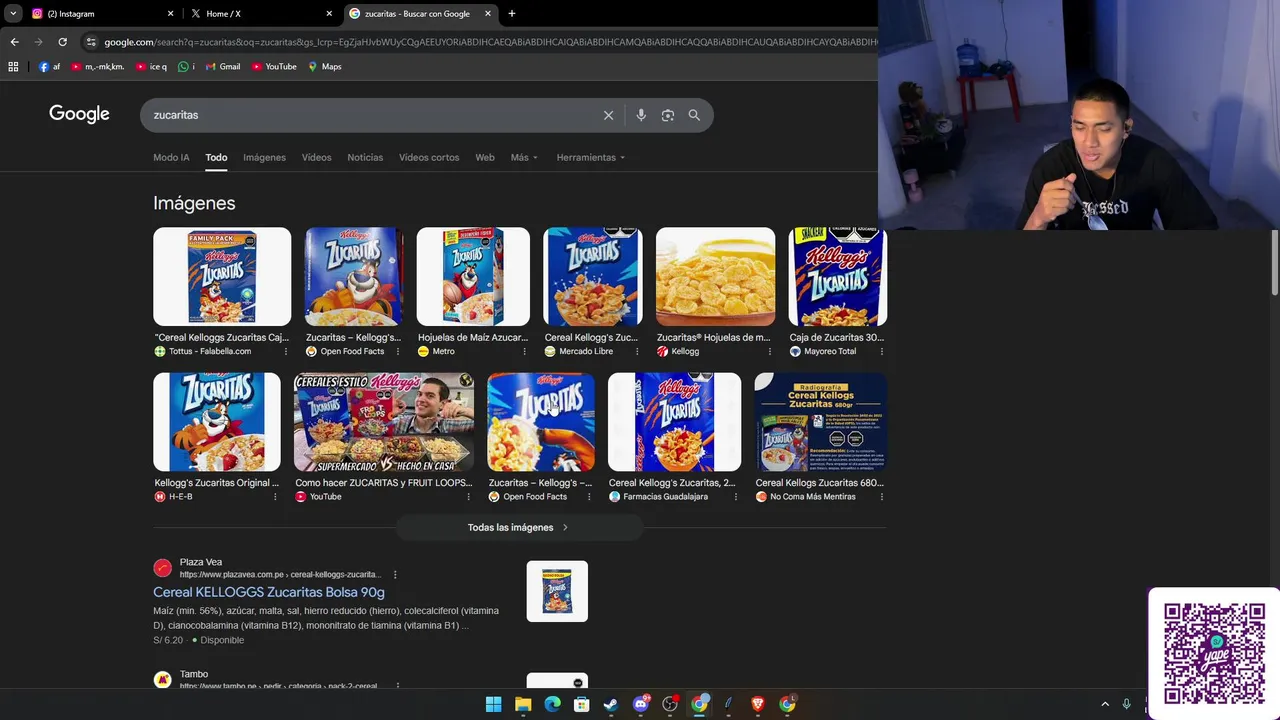Select the Imágenes search tab
This screenshot has height=720, width=1280.
pos(264,158)
